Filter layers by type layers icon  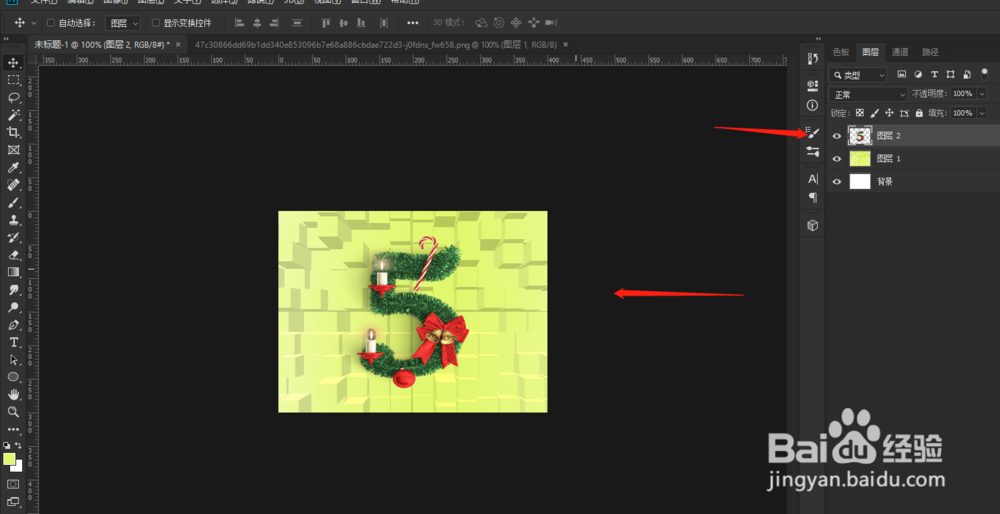[x=934, y=75]
